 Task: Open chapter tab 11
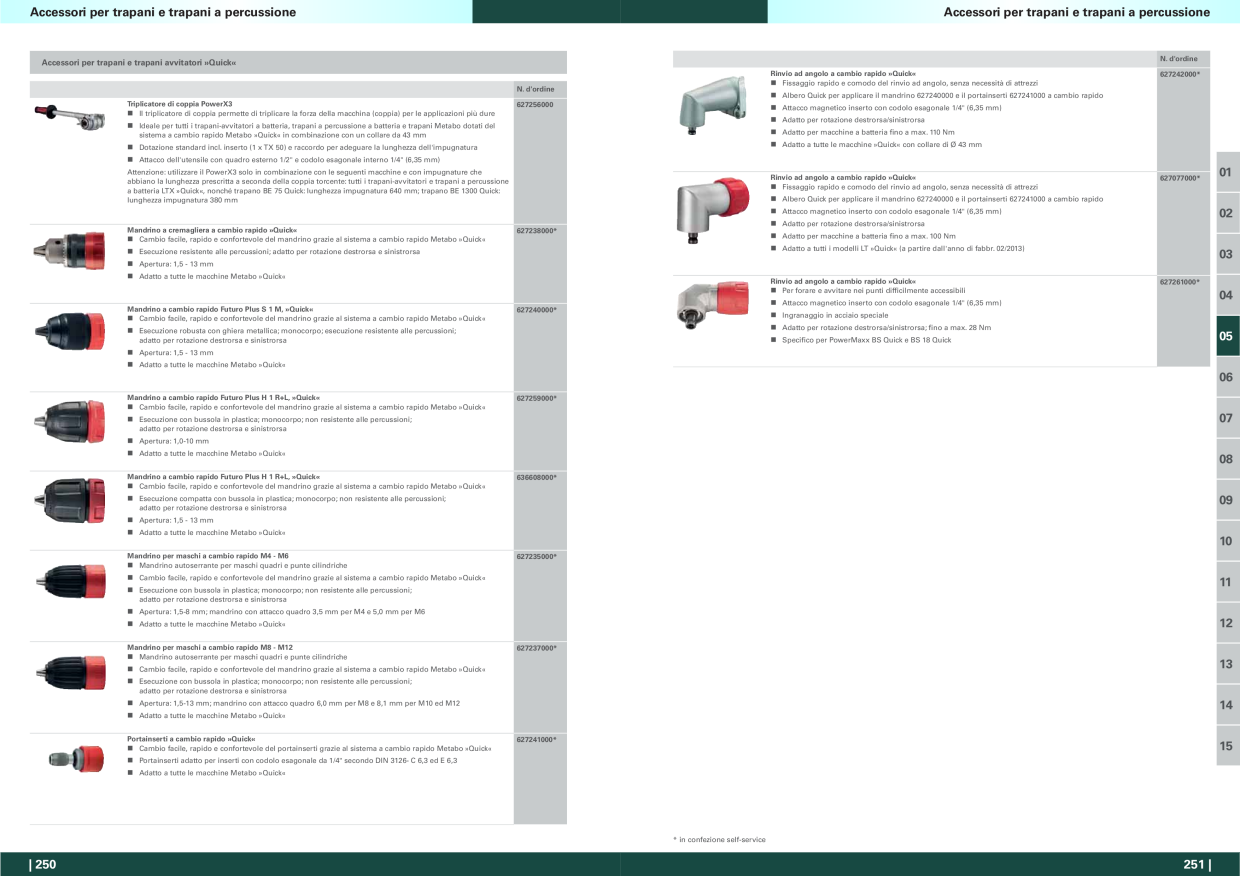pyautogui.click(x=1227, y=582)
